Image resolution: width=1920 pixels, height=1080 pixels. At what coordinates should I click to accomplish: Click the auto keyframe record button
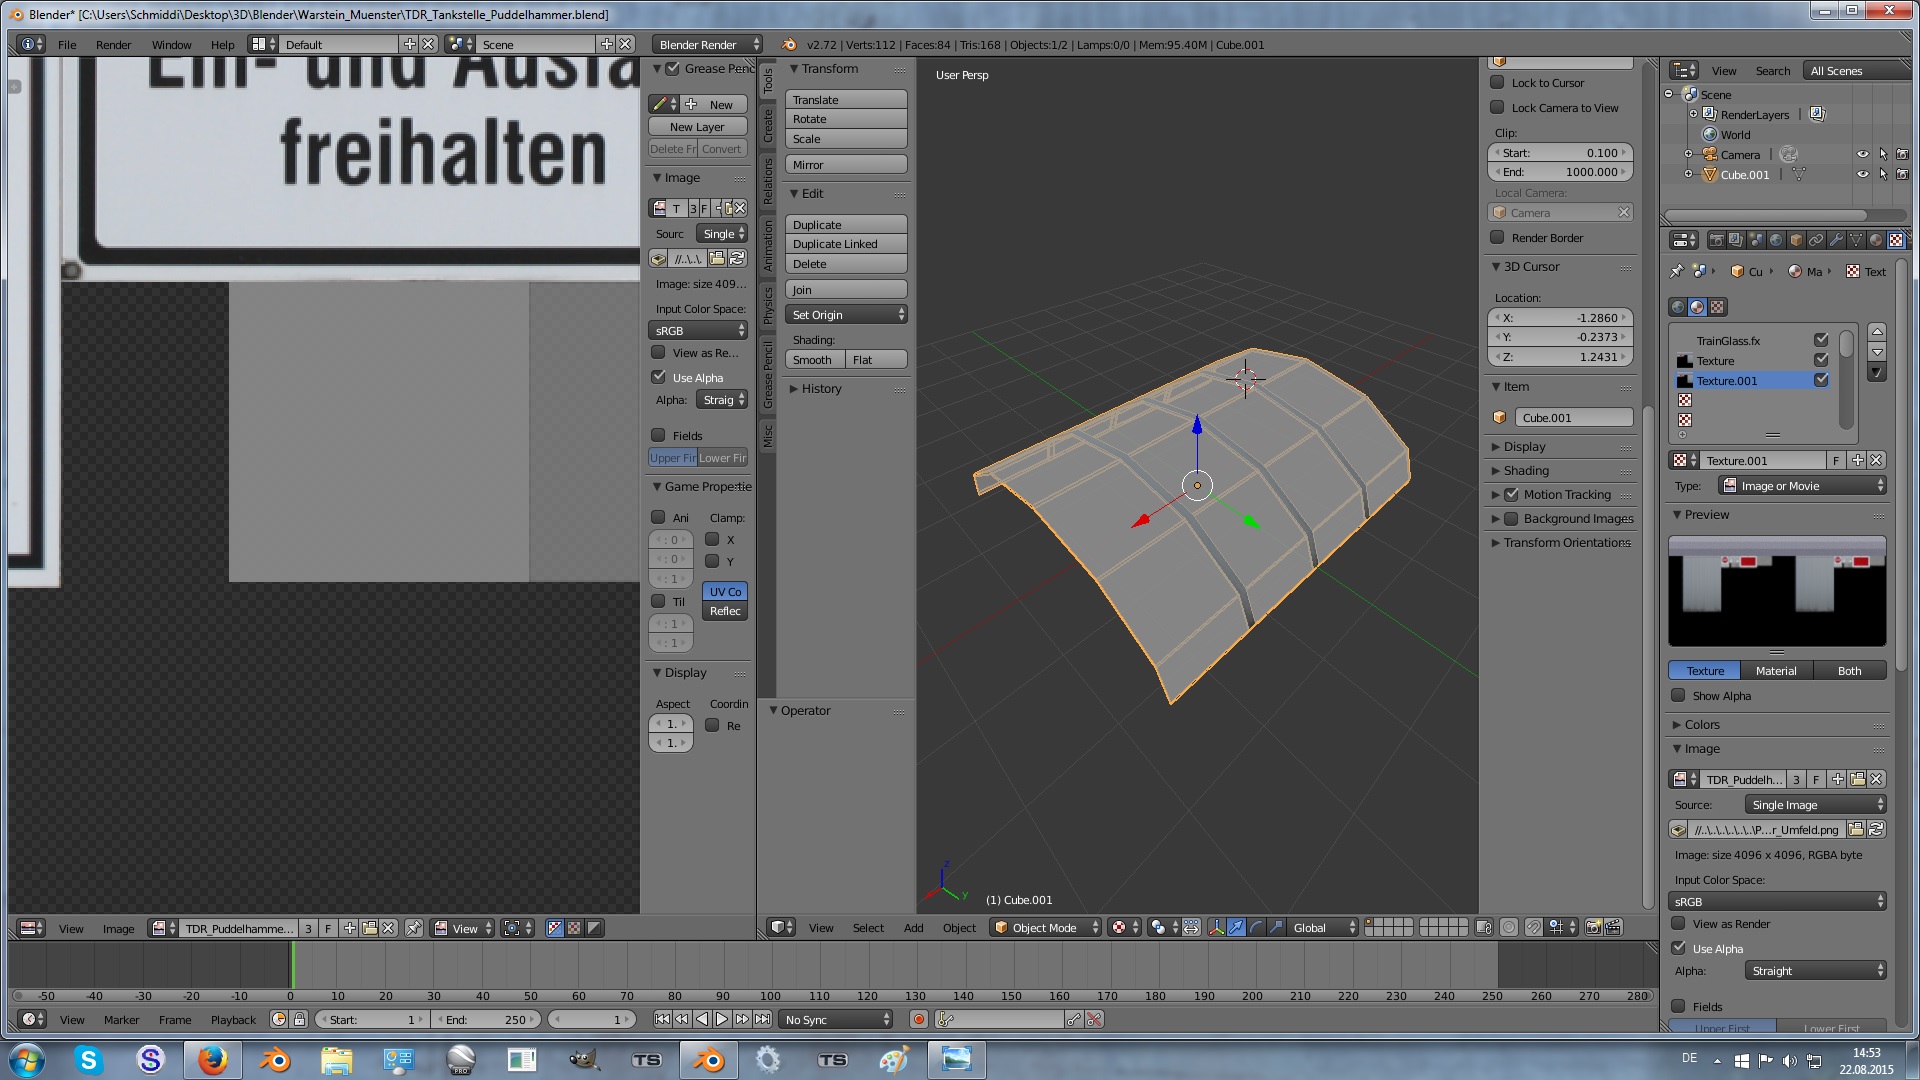(918, 1020)
